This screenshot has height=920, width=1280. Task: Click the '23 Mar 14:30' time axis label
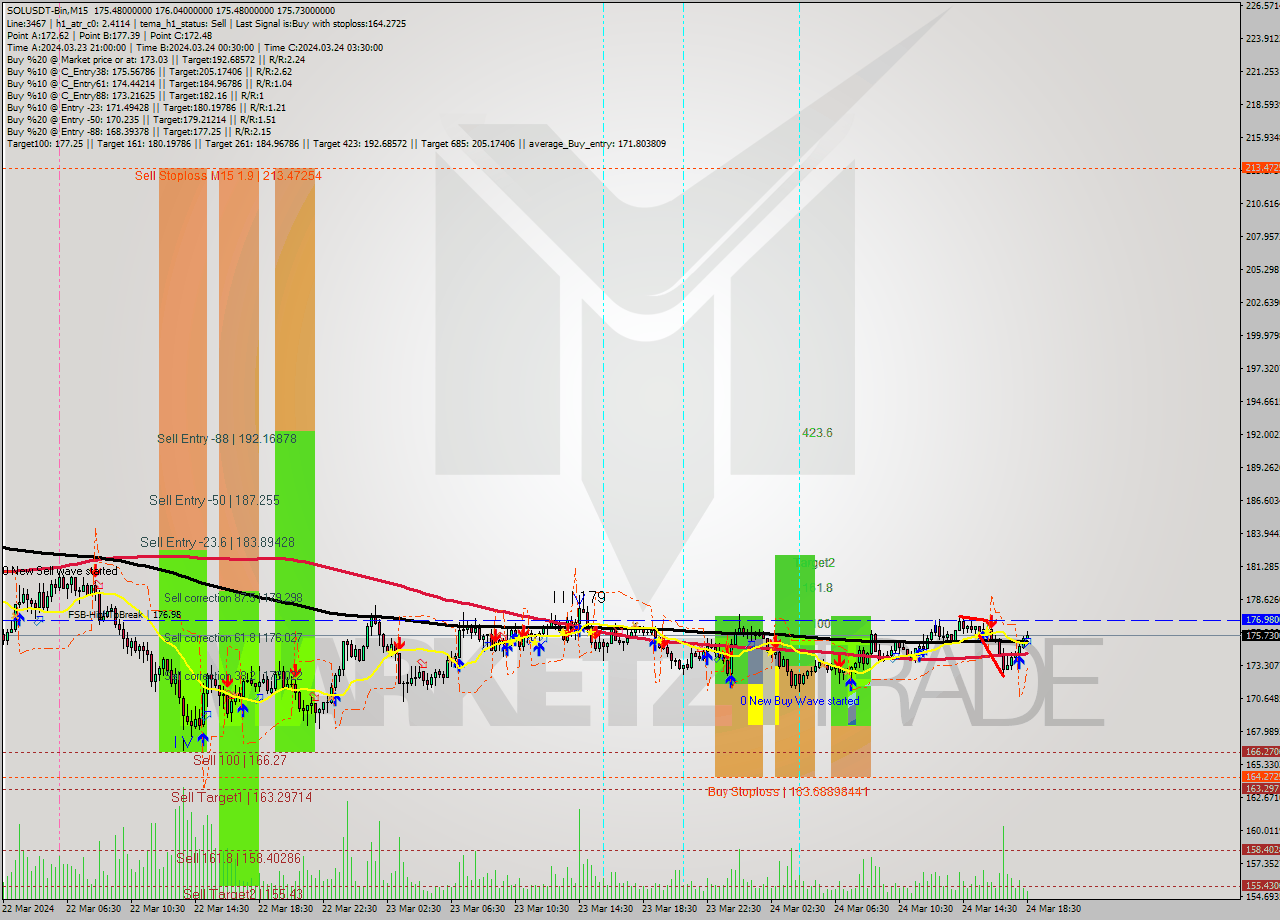[x=606, y=909]
